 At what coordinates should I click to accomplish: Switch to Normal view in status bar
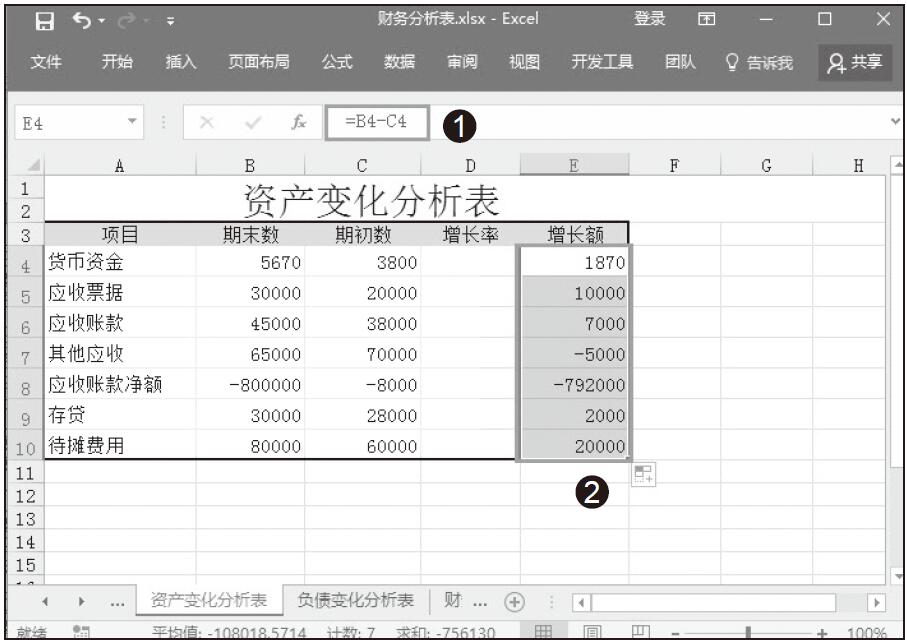[543, 634]
